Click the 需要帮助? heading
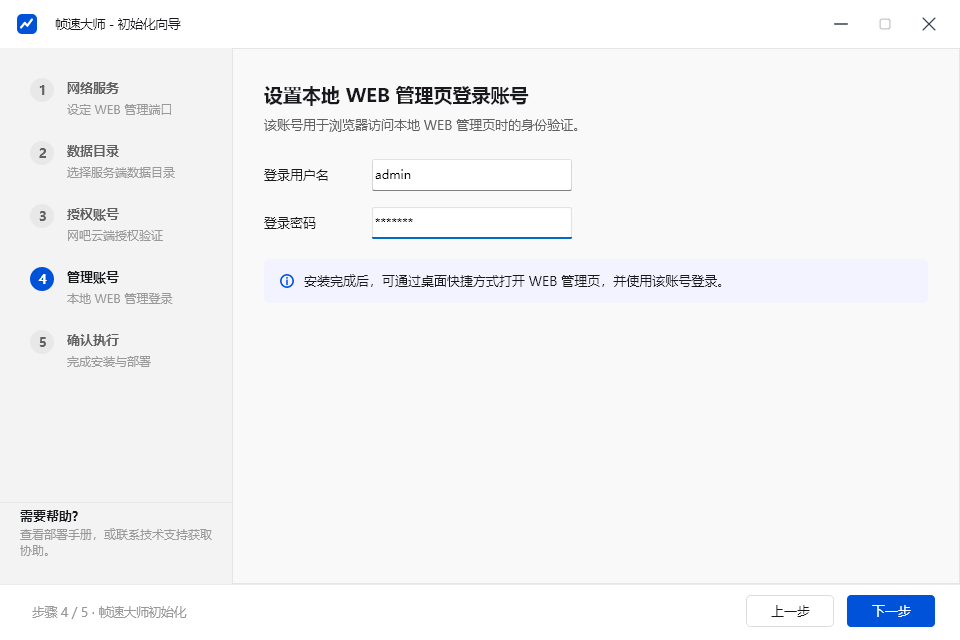960x640 pixels. point(49,516)
